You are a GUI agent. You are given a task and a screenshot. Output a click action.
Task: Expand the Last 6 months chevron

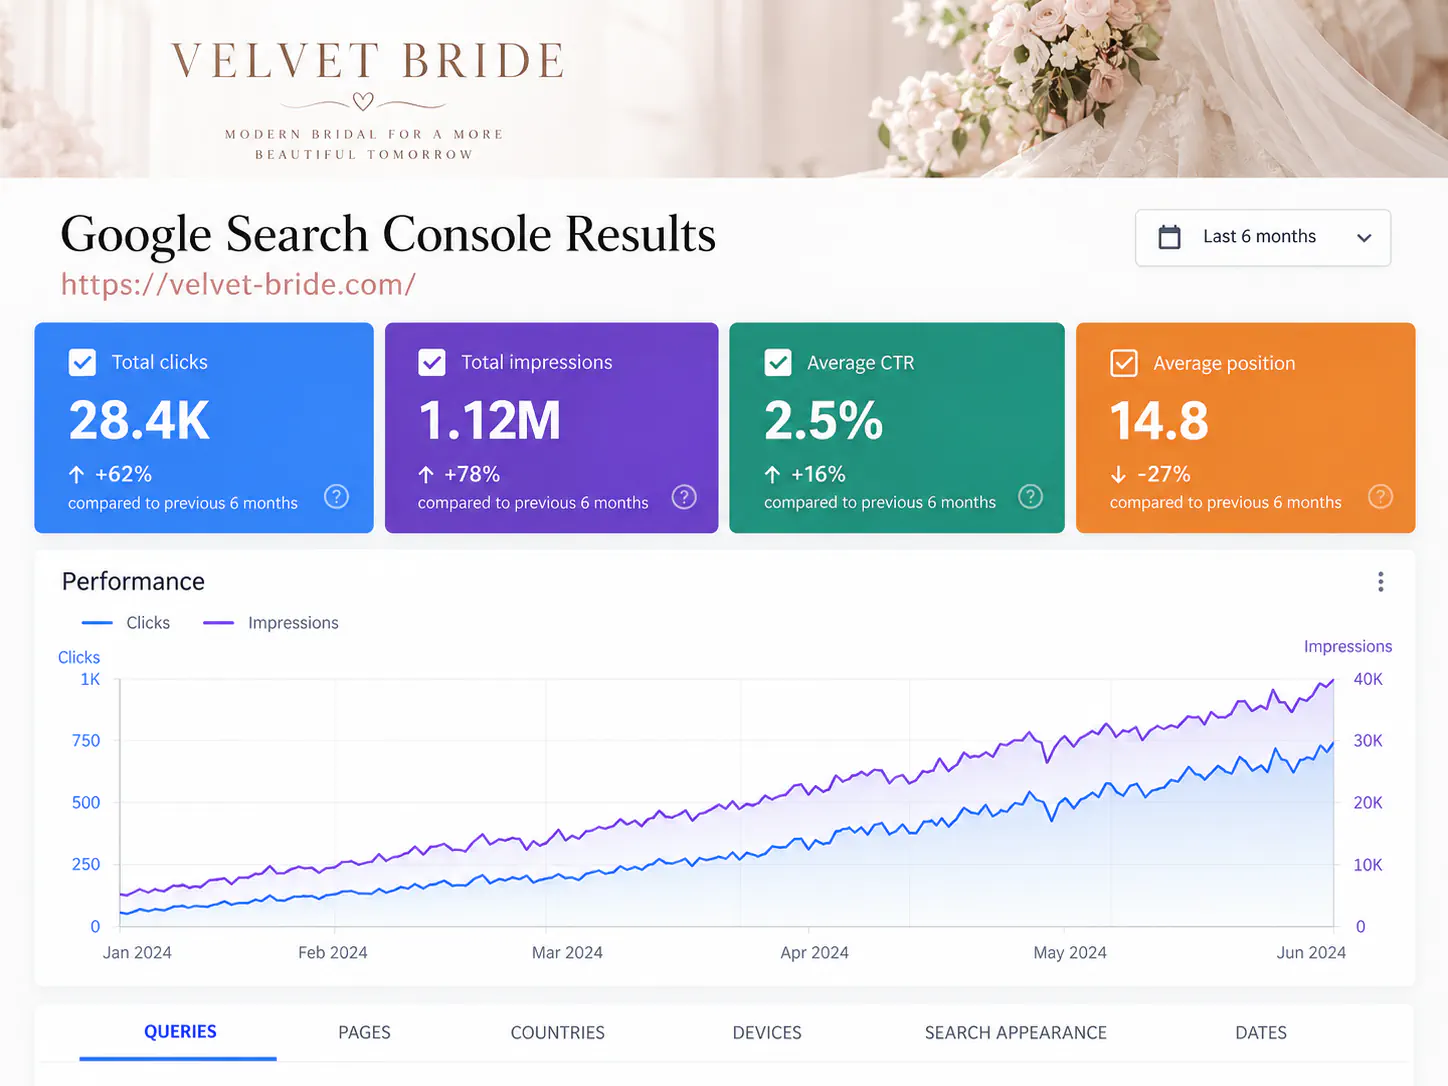pyautogui.click(x=1364, y=238)
